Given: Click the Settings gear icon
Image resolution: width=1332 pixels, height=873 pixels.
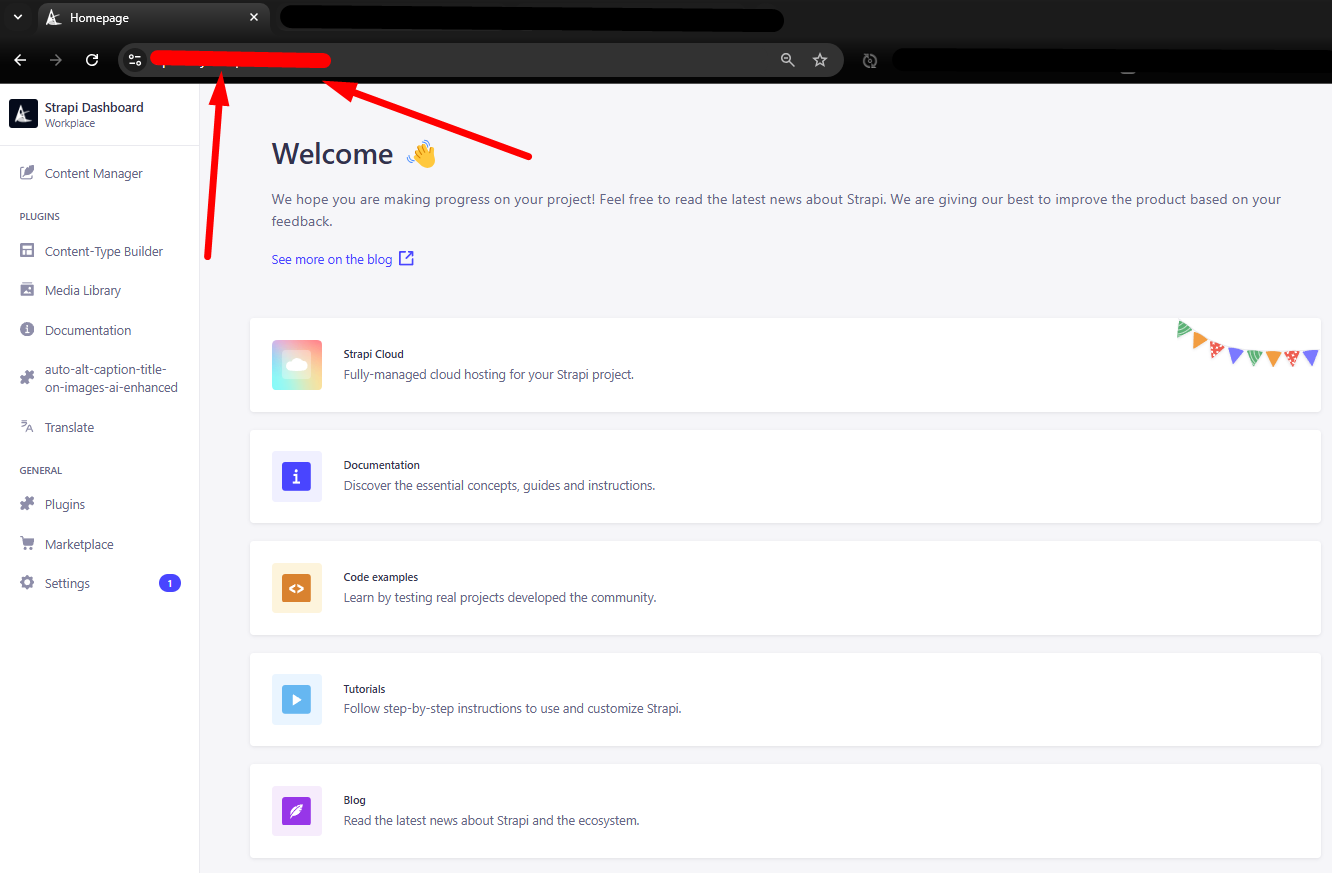Looking at the screenshot, I should [27, 583].
